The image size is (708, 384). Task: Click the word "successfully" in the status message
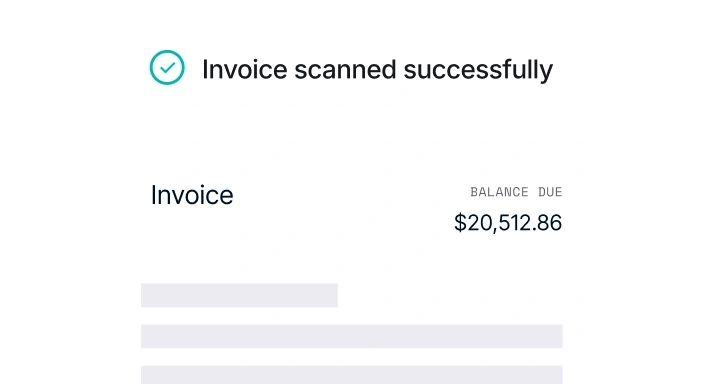click(478, 70)
